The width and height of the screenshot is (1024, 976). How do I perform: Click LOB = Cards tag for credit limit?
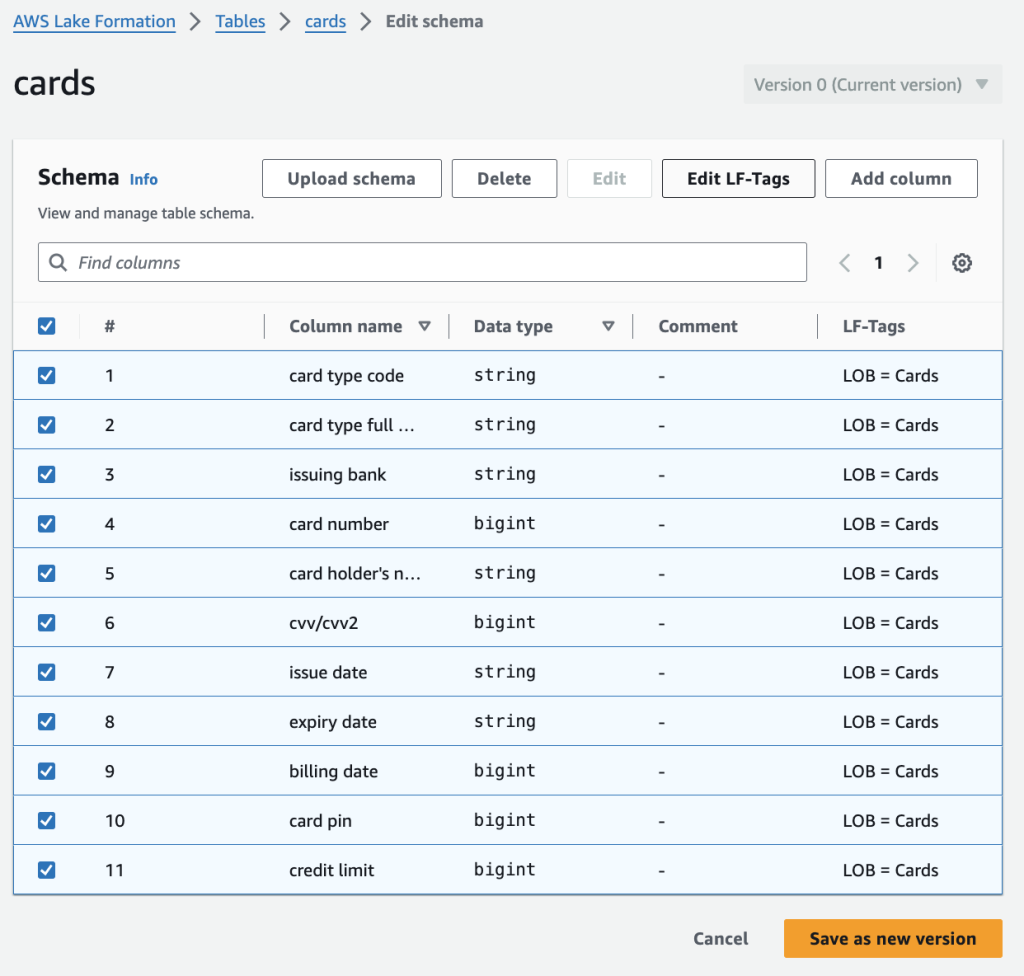pyautogui.click(x=891, y=870)
